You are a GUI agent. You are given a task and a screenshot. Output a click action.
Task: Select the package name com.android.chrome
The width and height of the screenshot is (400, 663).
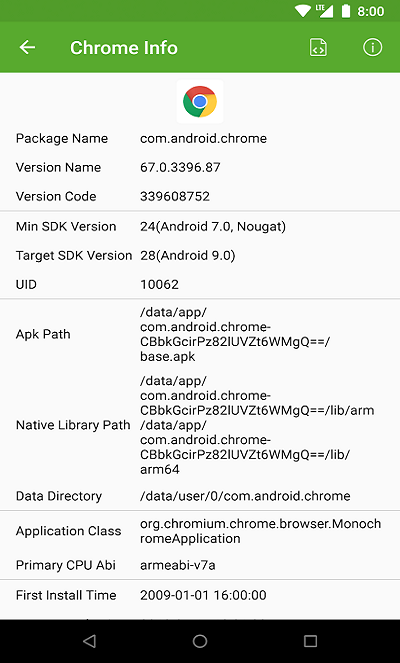203,139
